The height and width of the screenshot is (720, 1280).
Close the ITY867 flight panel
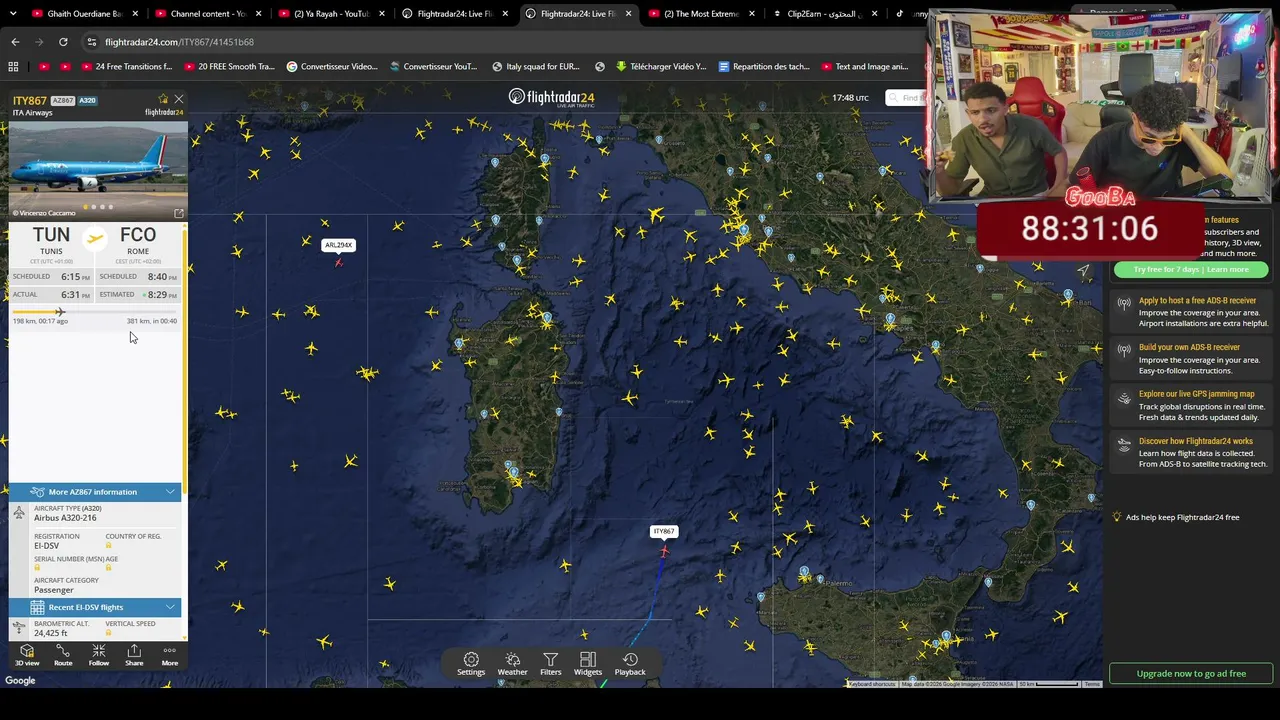pos(179,99)
